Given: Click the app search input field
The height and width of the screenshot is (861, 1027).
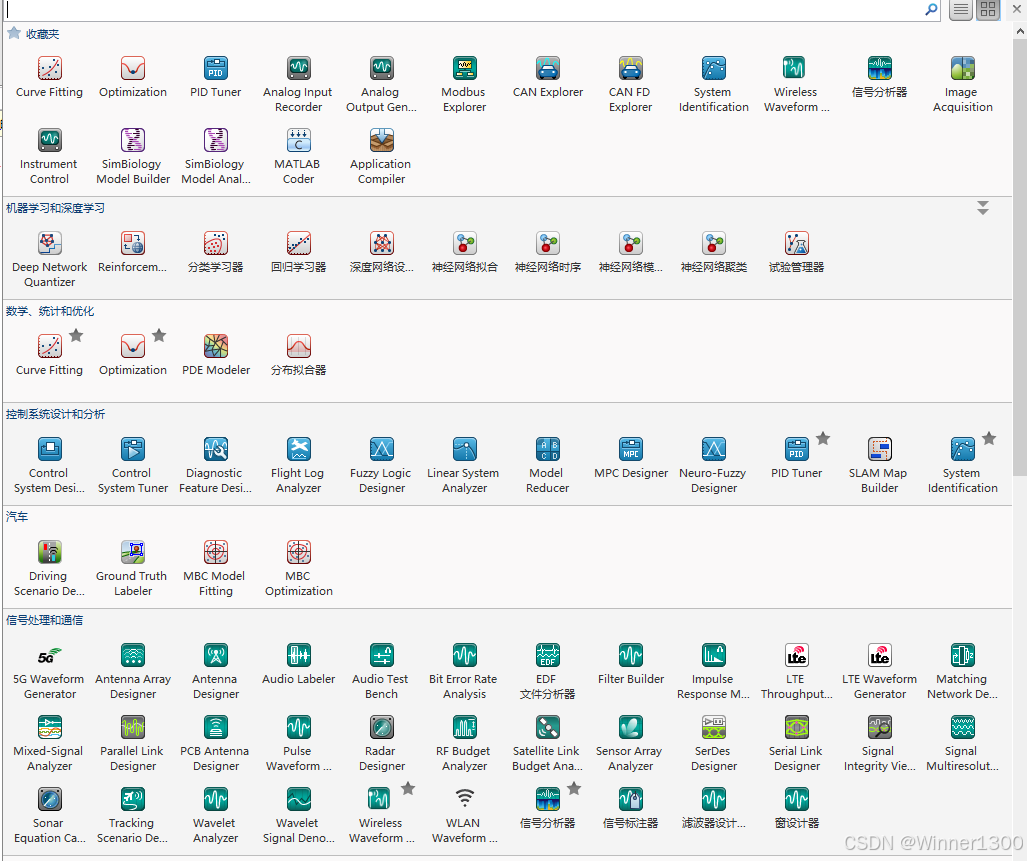Looking at the screenshot, I should pos(462,10).
